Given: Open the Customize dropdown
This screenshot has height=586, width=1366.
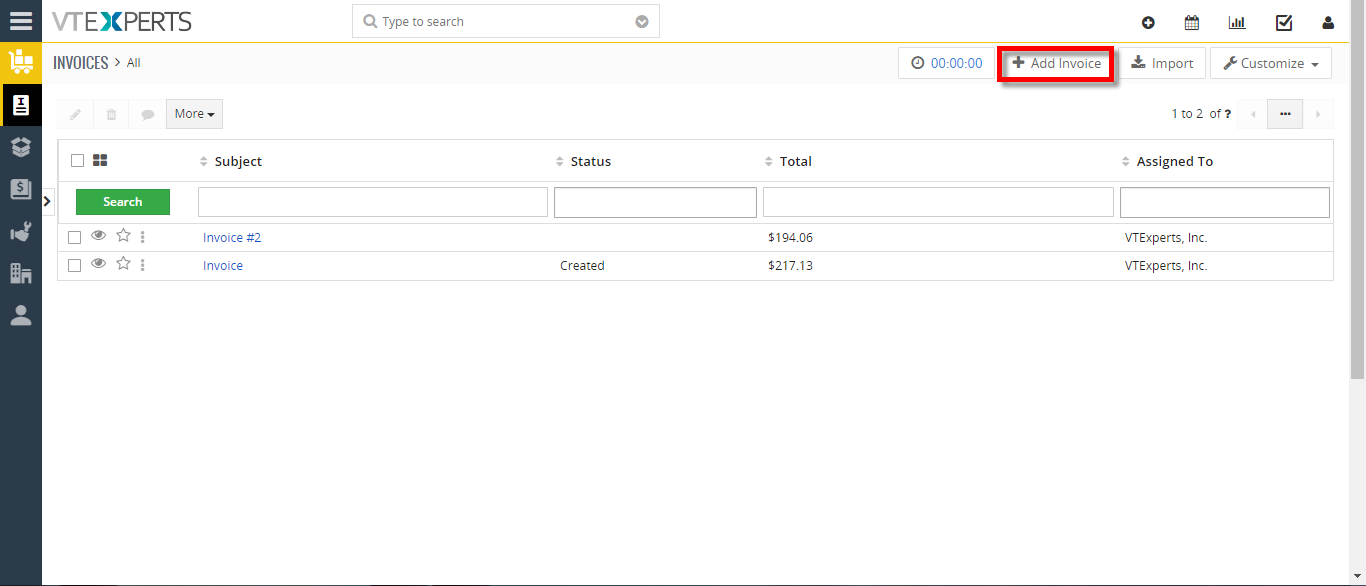Looking at the screenshot, I should [1270, 63].
